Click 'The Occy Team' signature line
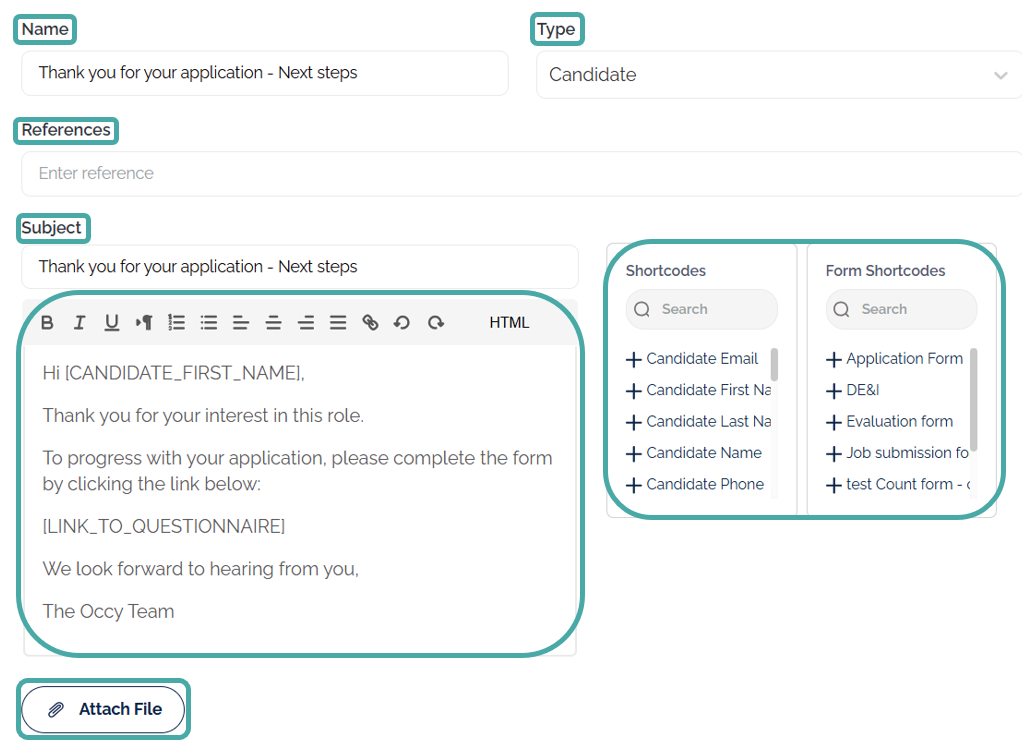Viewport: 1022px width, 744px height. [x=108, y=612]
